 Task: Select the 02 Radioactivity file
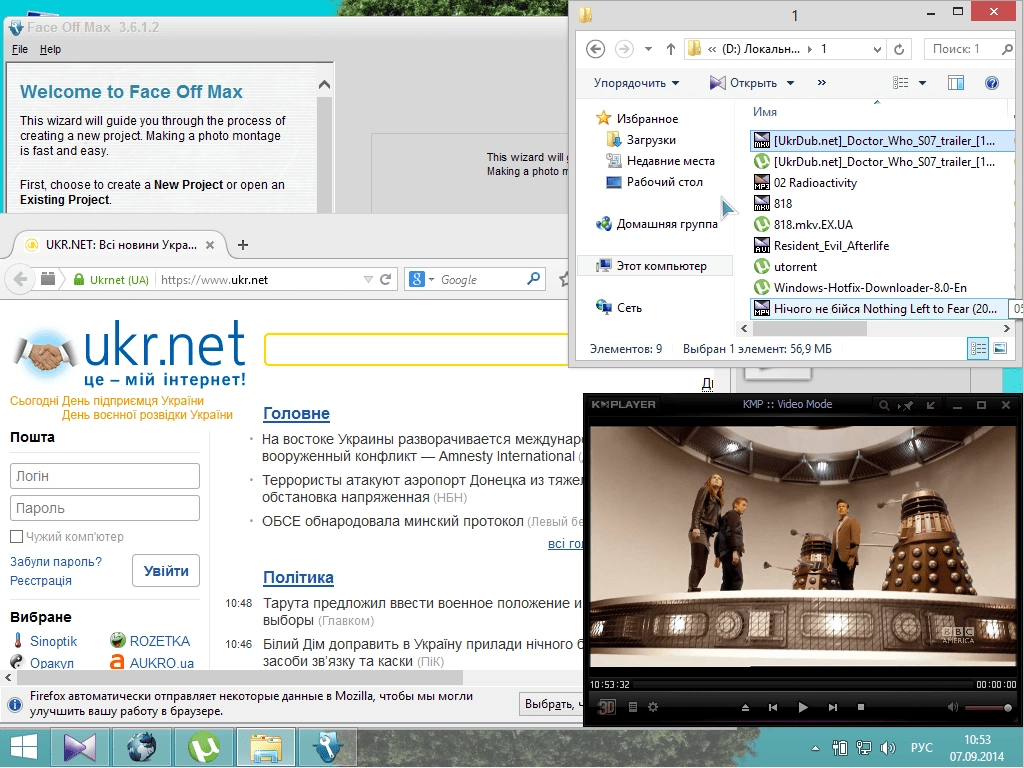805,183
